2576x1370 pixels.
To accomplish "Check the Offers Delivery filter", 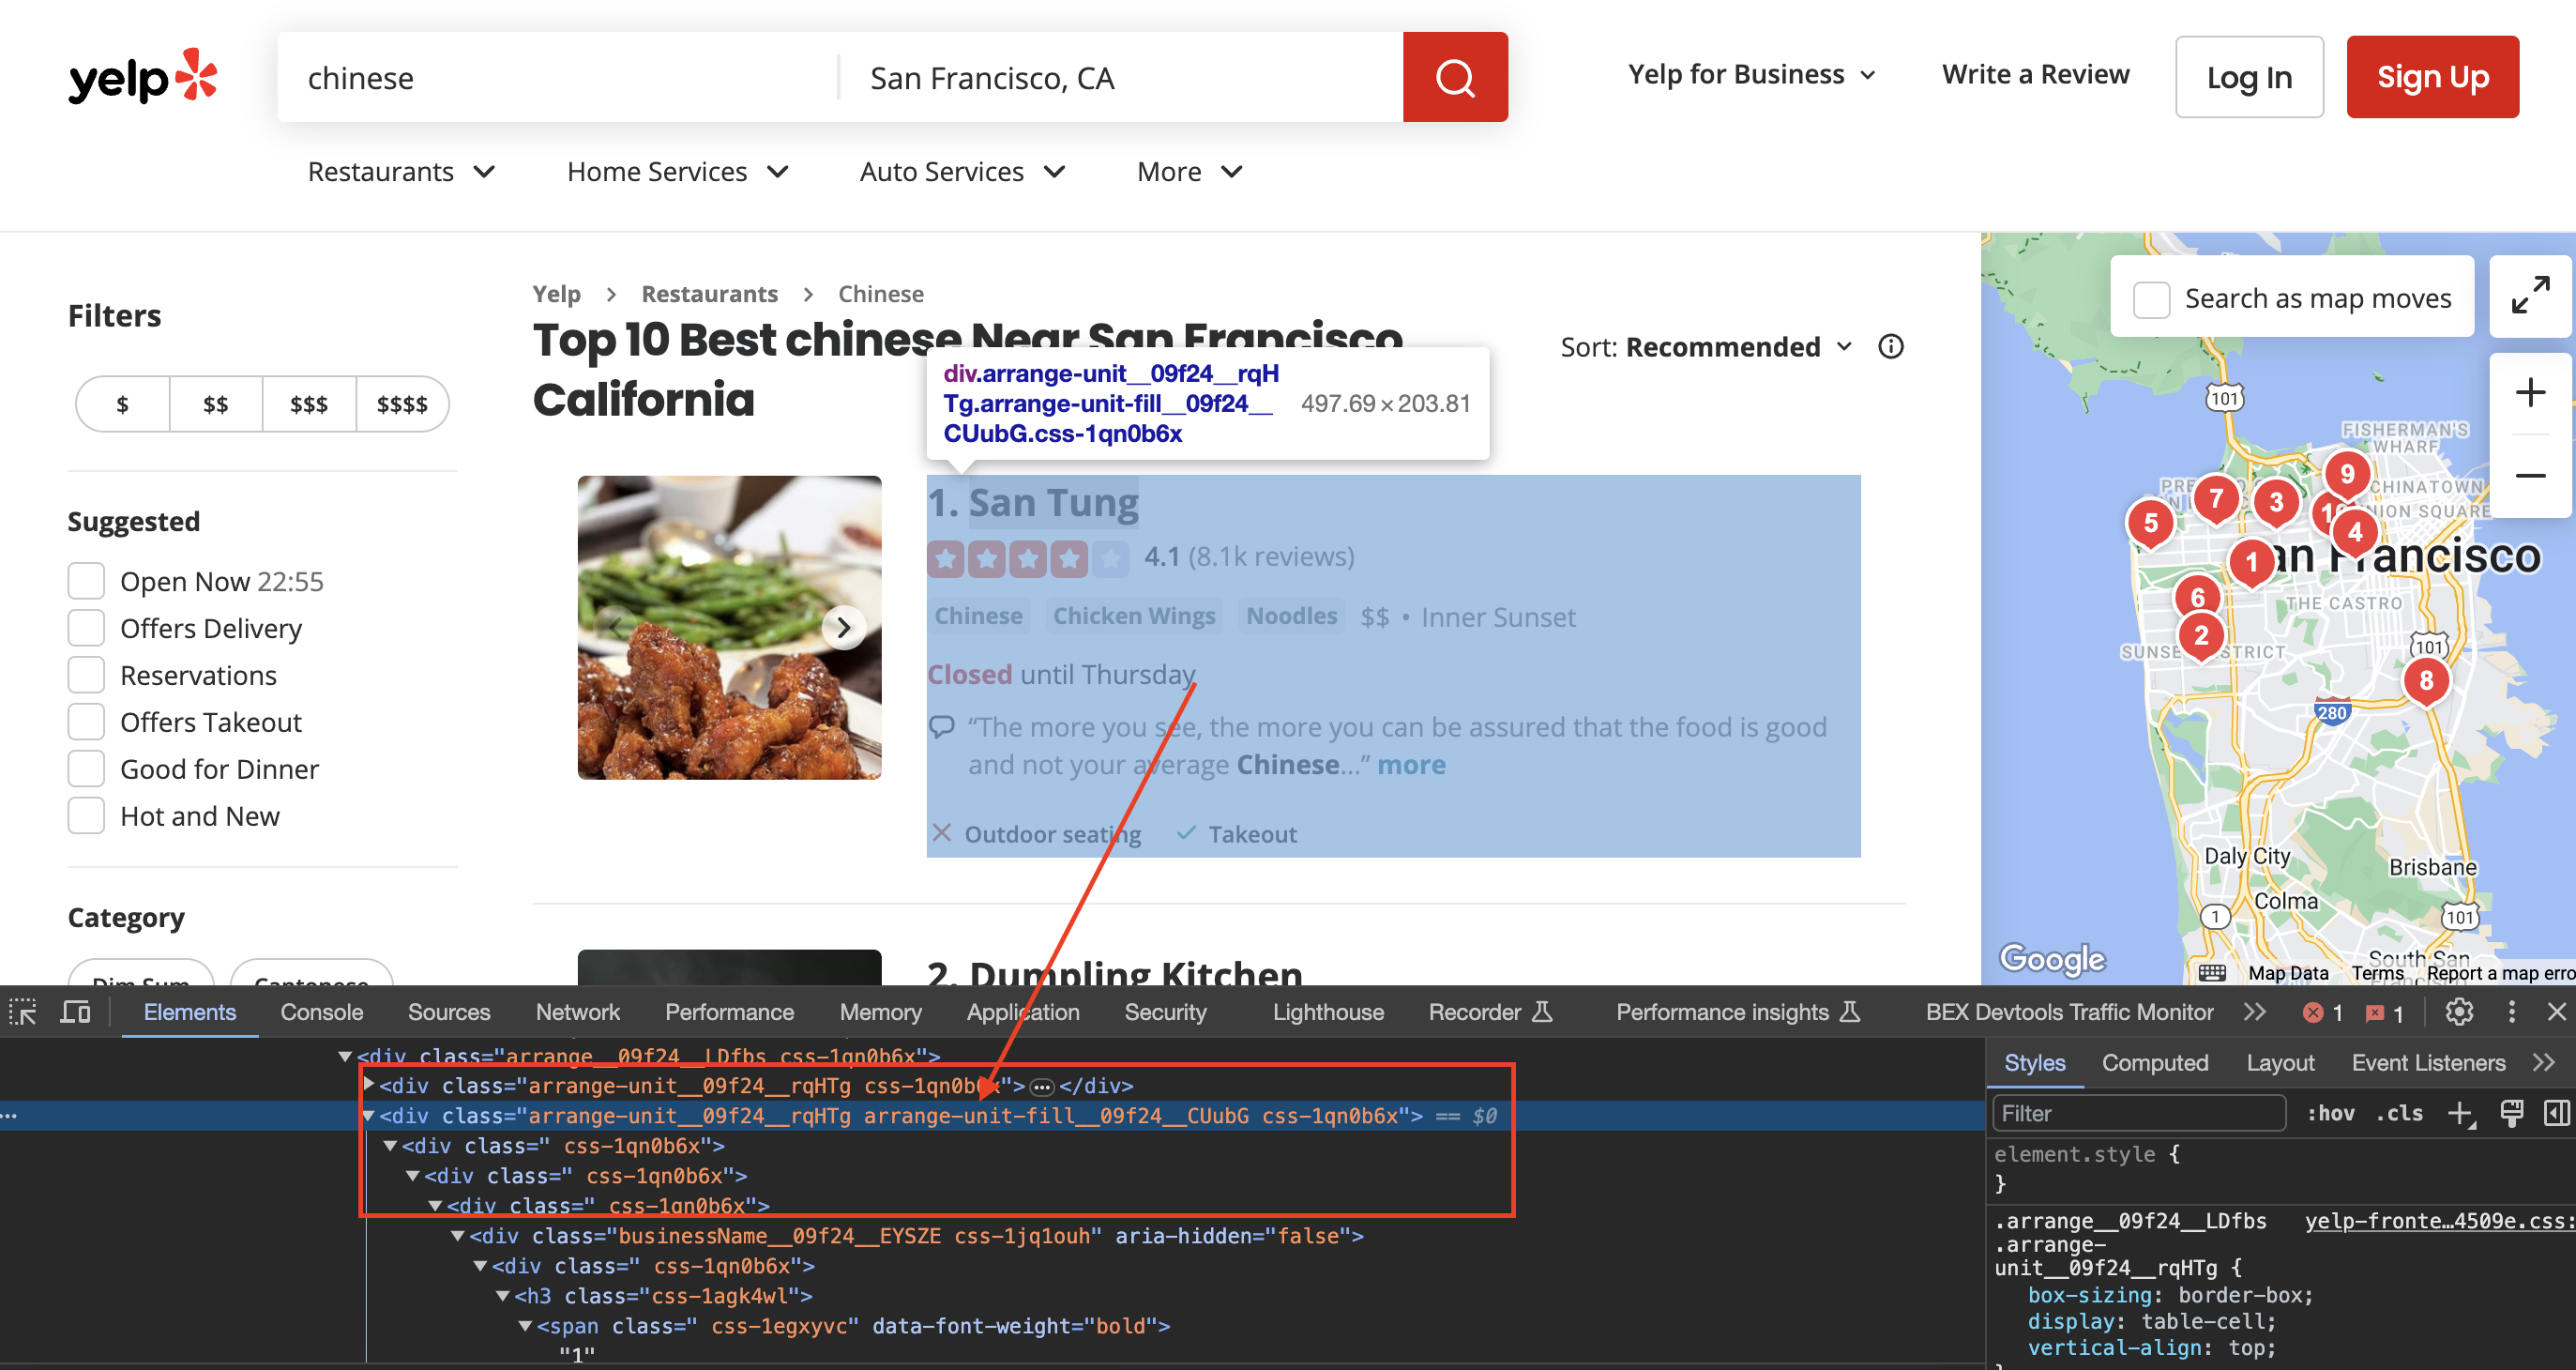I will pos(86,627).
